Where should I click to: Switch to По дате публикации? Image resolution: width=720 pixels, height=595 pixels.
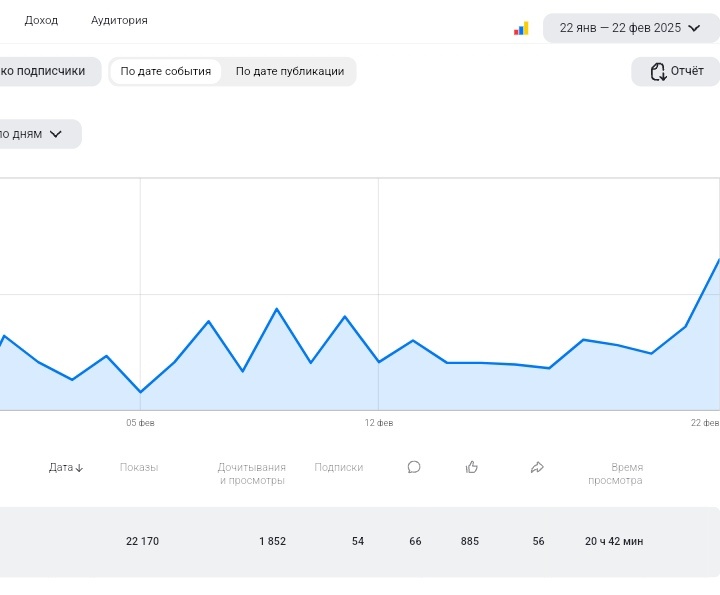(290, 71)
